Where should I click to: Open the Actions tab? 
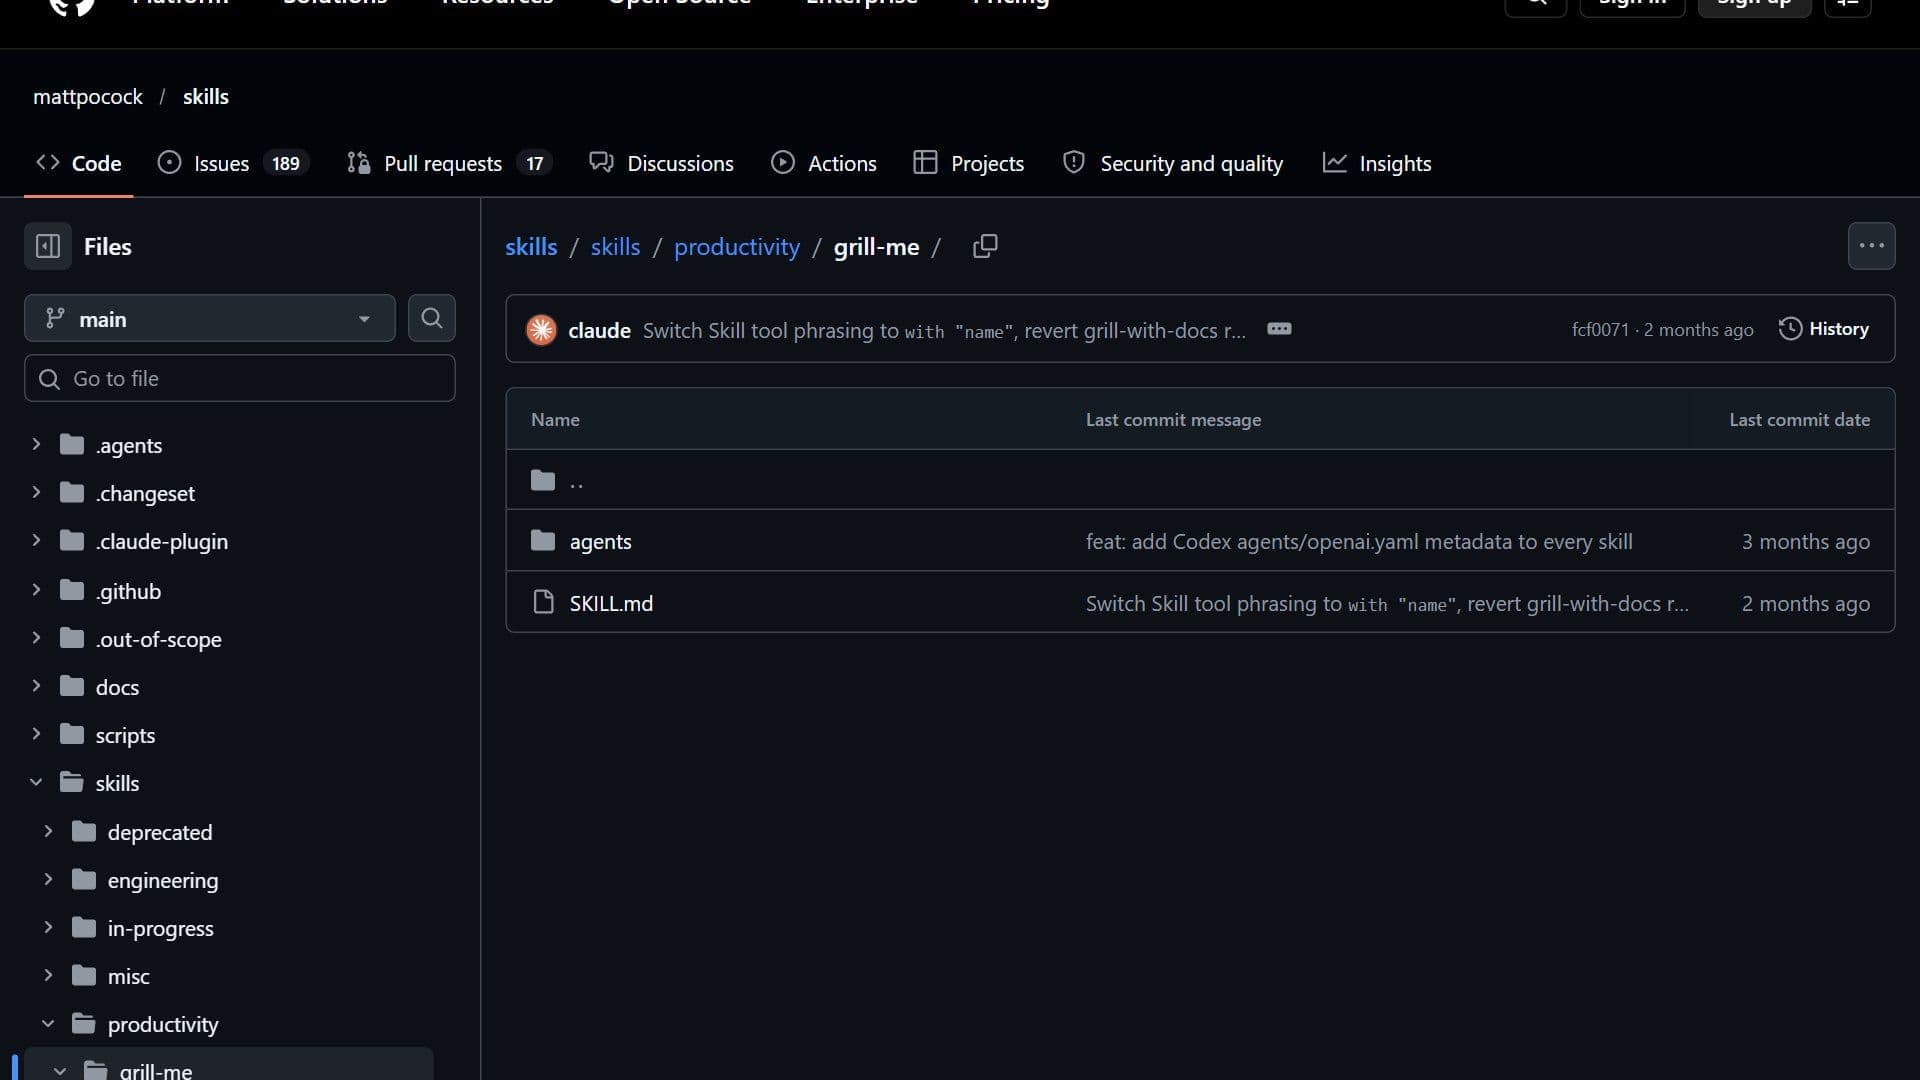824,163
